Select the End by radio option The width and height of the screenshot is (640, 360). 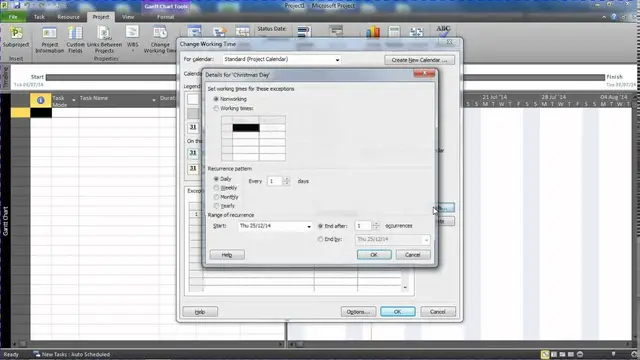pos(320,239)
